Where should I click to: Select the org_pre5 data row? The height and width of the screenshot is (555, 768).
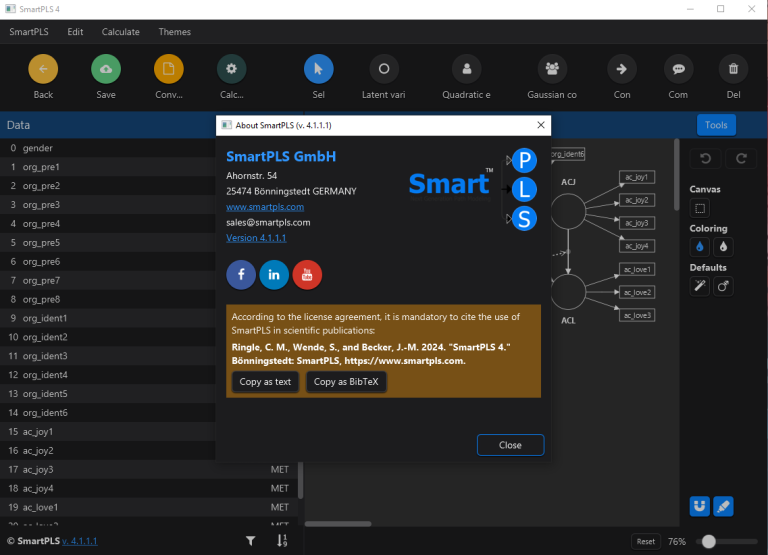(x=108, y=242)
